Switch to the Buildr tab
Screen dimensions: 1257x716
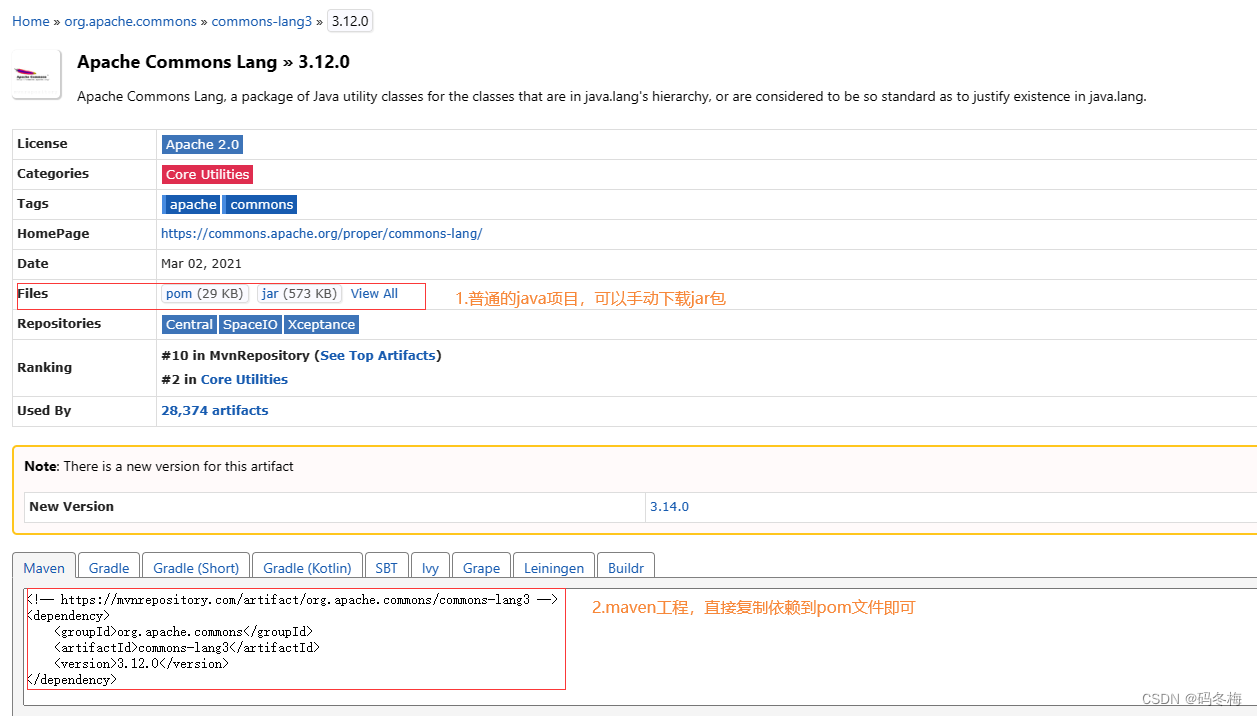click(x=626, y=567)
